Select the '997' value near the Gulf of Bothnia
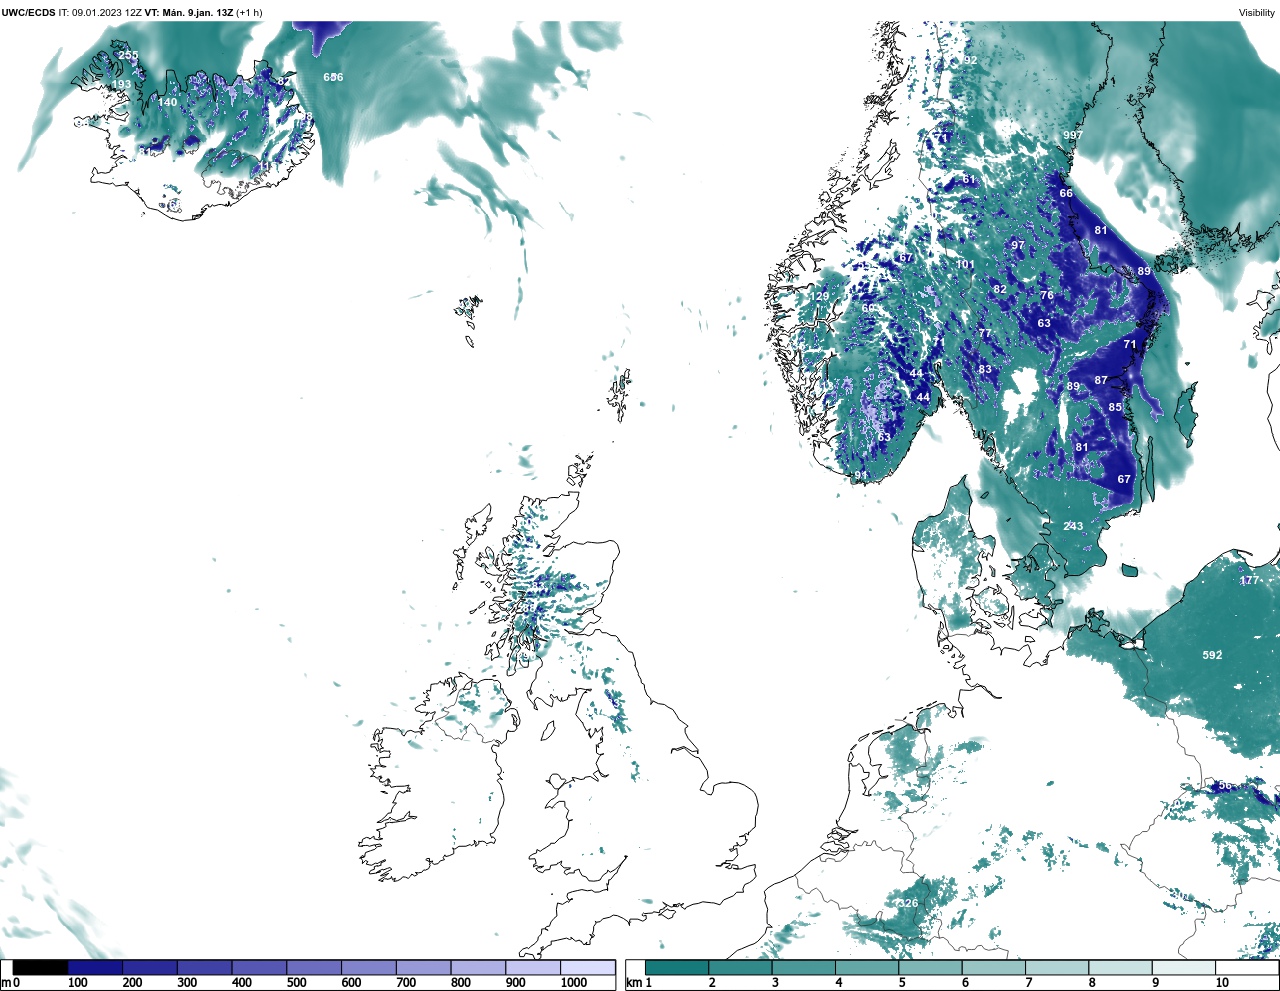Screen dimensions: 1280x991 coord(1073,135)
